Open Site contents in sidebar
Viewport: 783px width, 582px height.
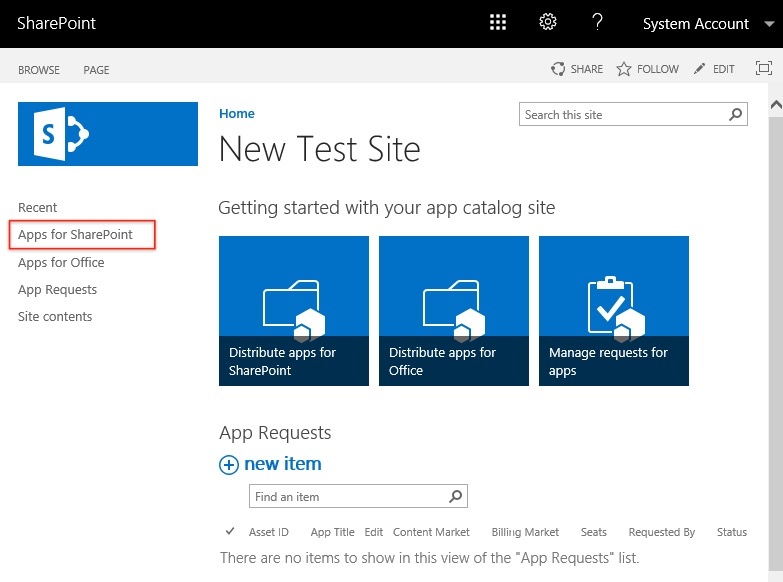pyautogui.click(x=55, y=317)
